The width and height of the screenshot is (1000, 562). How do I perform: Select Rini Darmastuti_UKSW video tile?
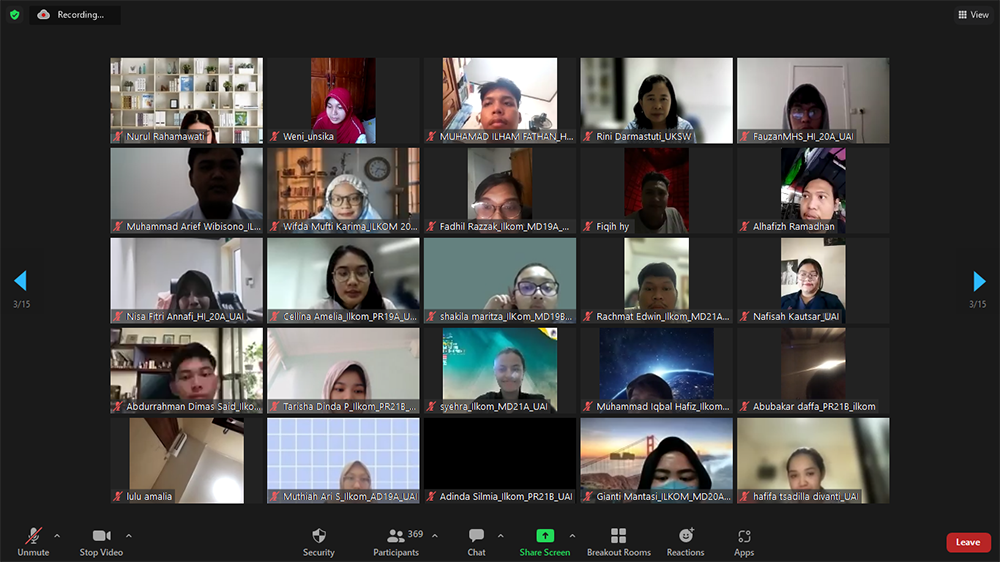click(656, 100)
